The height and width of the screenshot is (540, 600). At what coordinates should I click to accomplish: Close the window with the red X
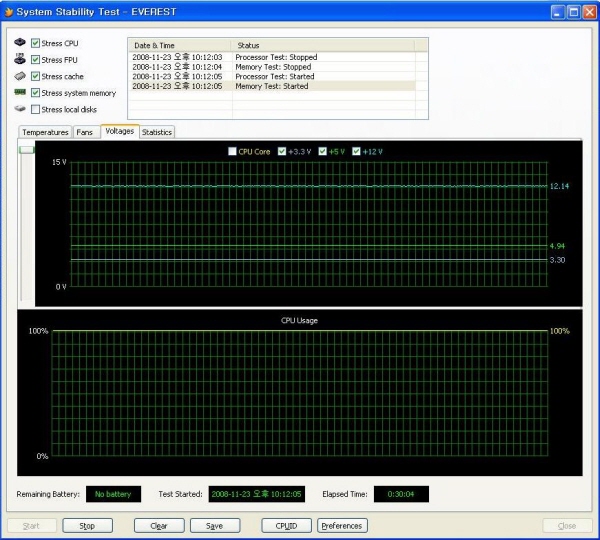tap(589, 12)
